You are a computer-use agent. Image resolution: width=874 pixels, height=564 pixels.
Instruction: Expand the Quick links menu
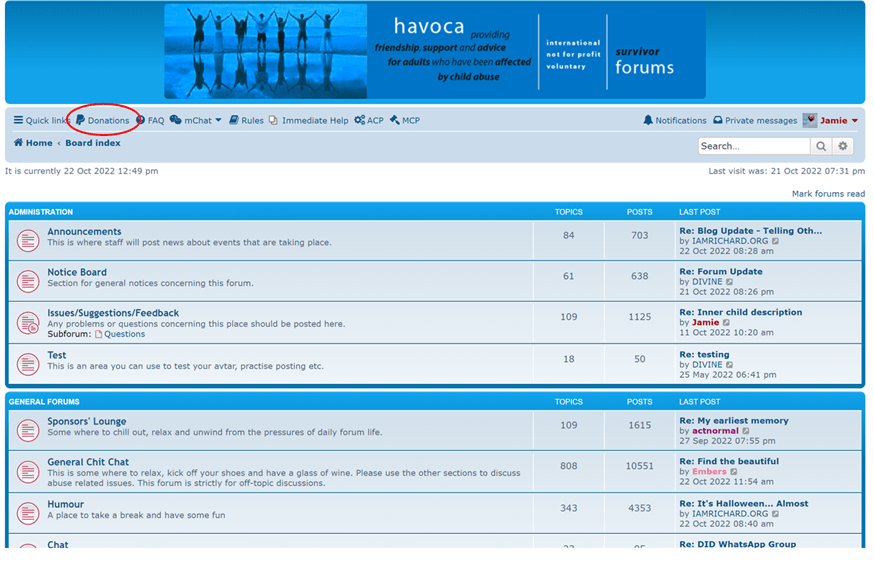[41, 121]
